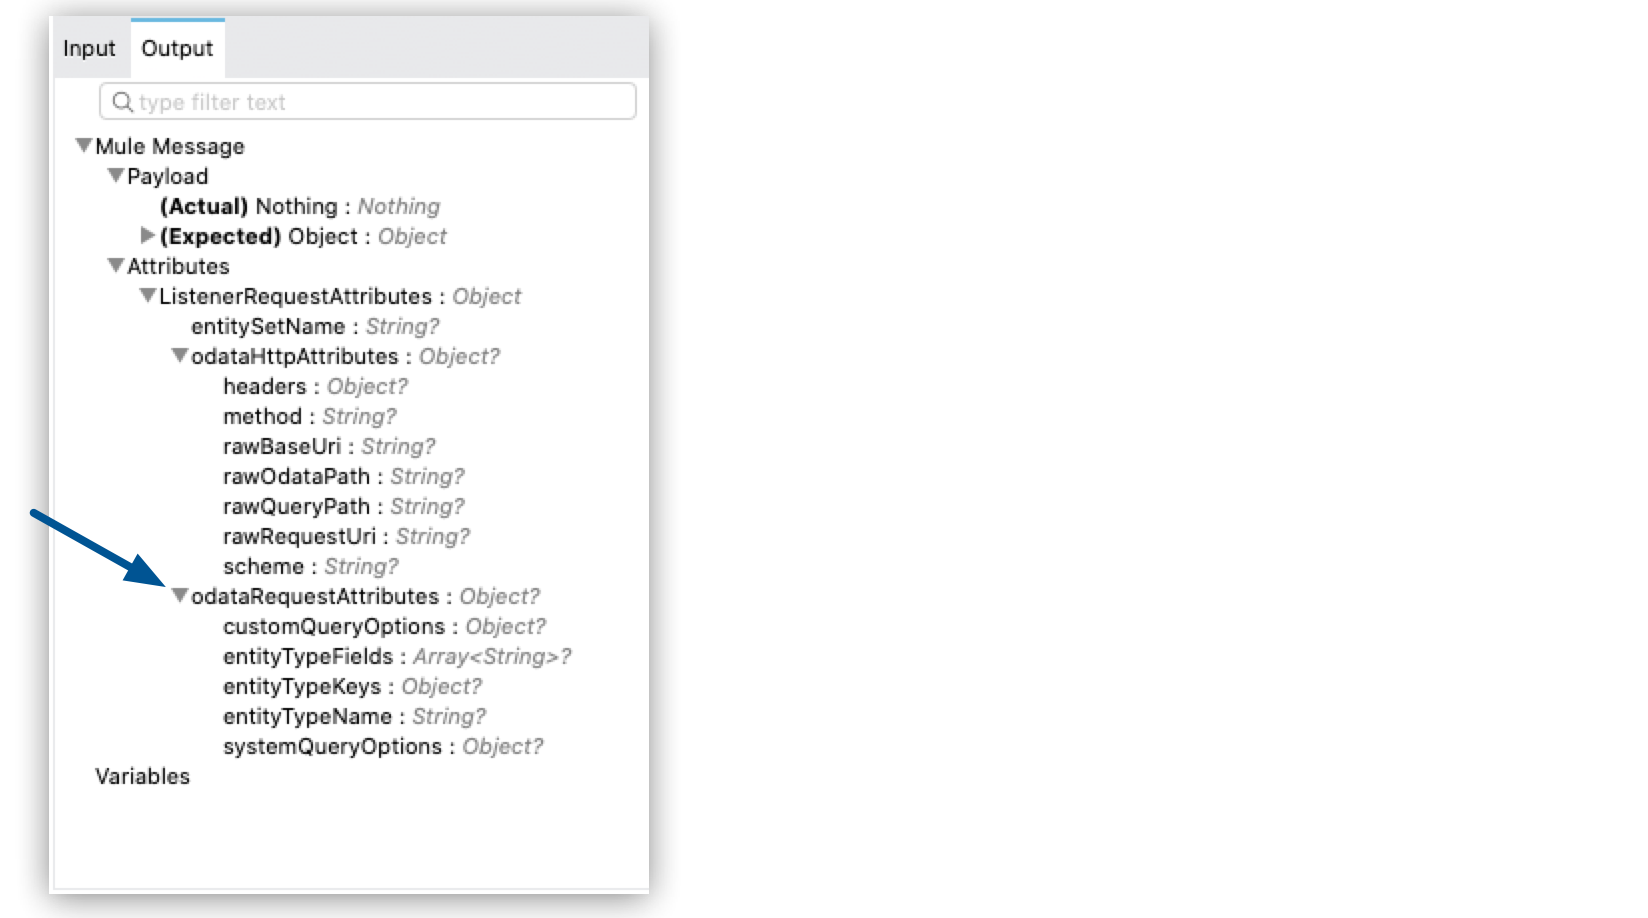Screen dimensions: 1648x918
Task: Collapse the Attributes node
Action: click(113, 266)
